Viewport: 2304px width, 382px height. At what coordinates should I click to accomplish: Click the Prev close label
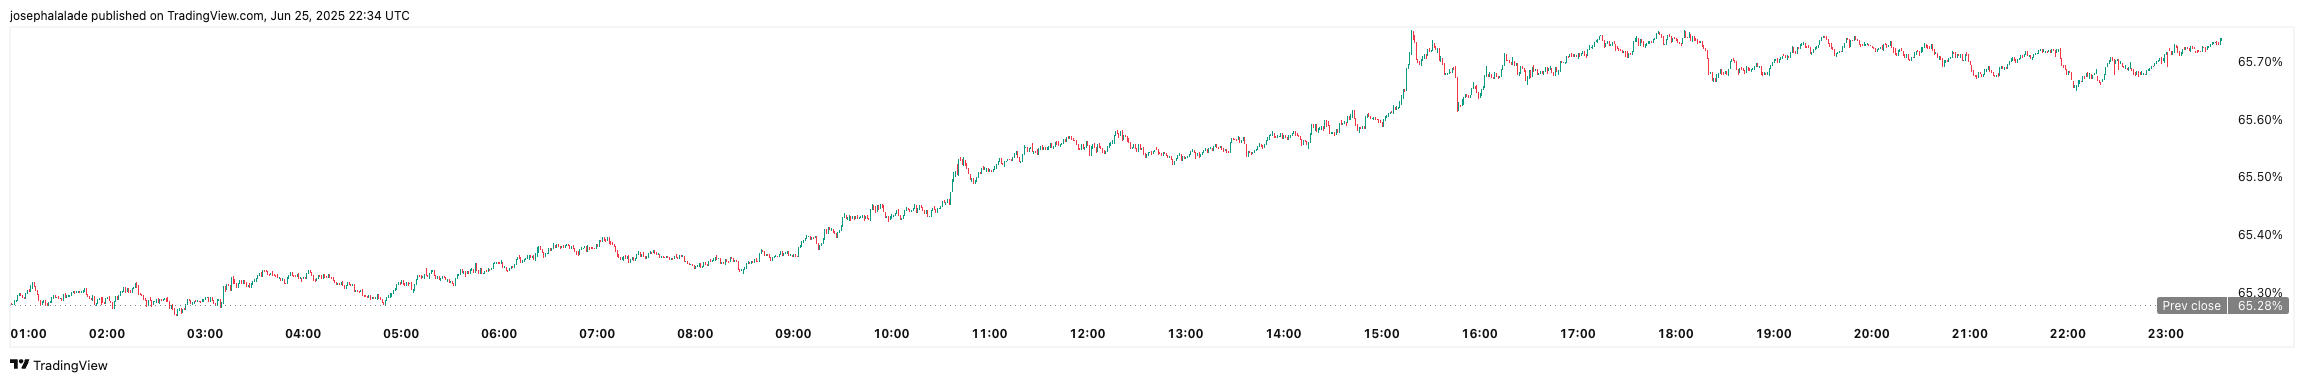[x=2191, y=306]
